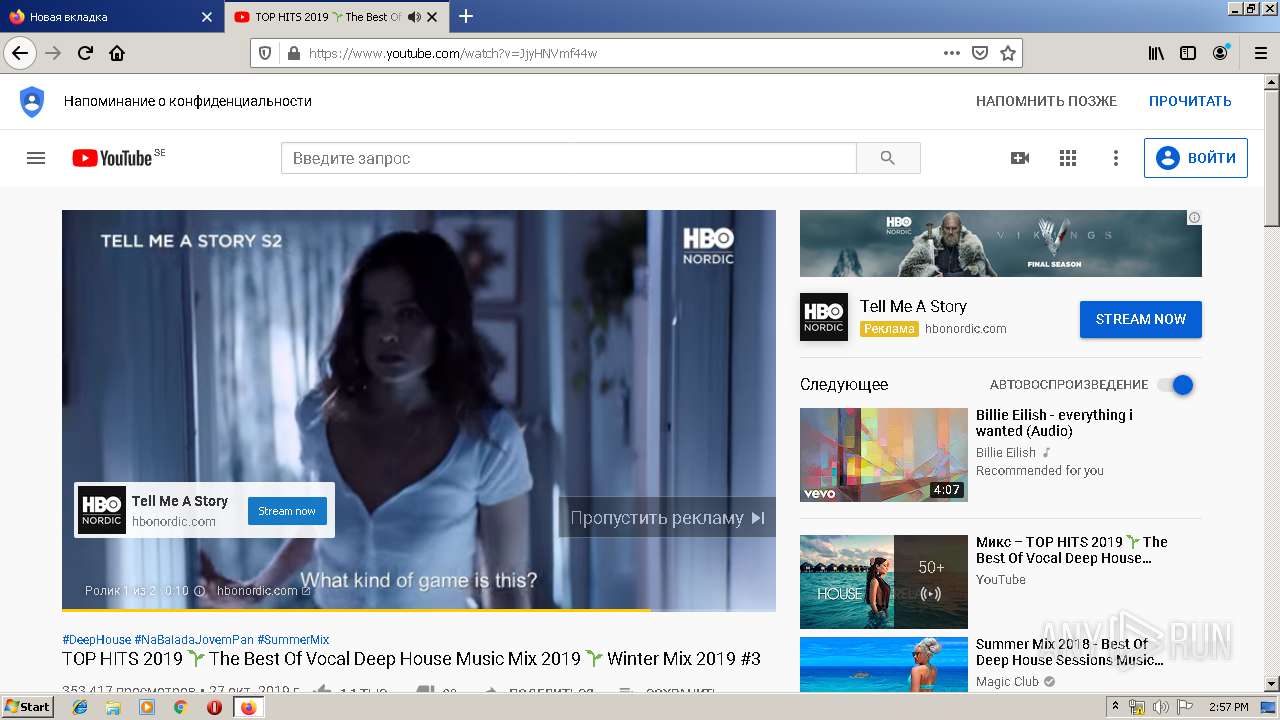Viewport: 1280px width, 720px height.
Task: Go back with the Firefox back arrow
Action: pyautogui.click(x=20, y=53)
